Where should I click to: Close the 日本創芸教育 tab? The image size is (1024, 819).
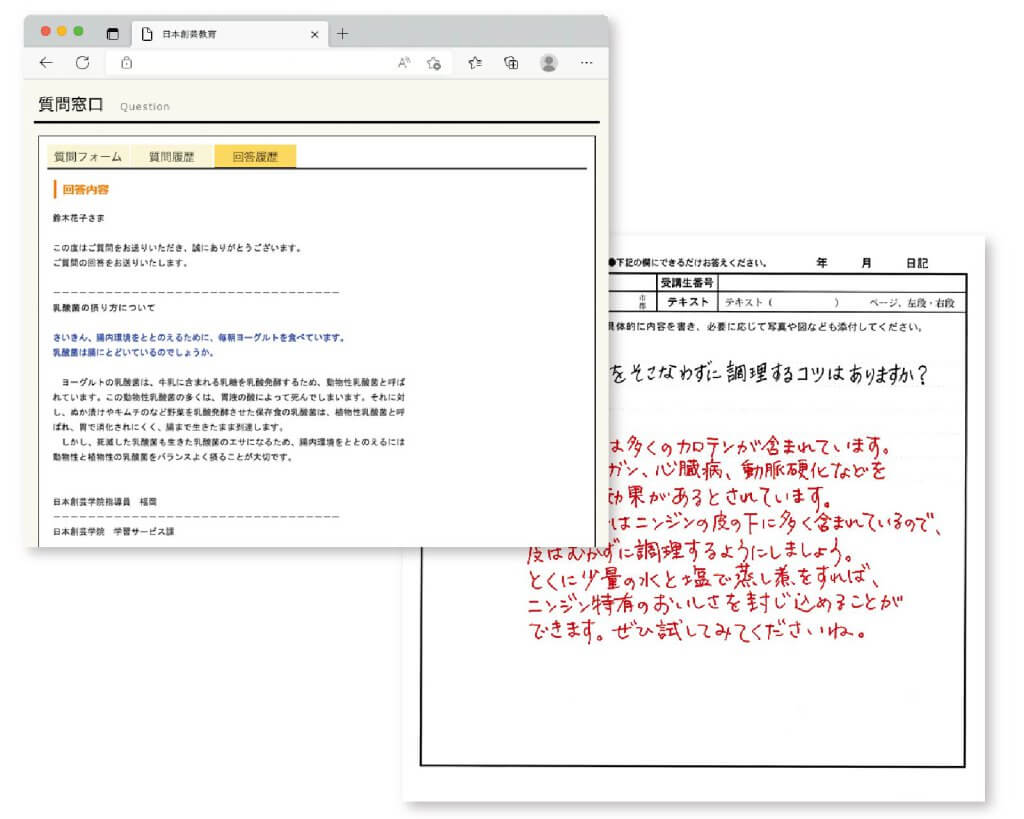[x=315, y=34]
